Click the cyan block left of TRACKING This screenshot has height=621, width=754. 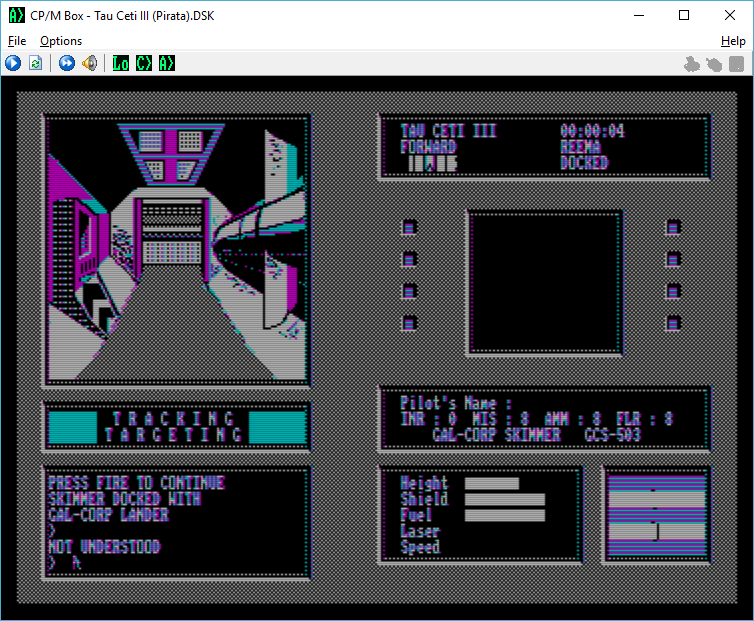[73, 427]
